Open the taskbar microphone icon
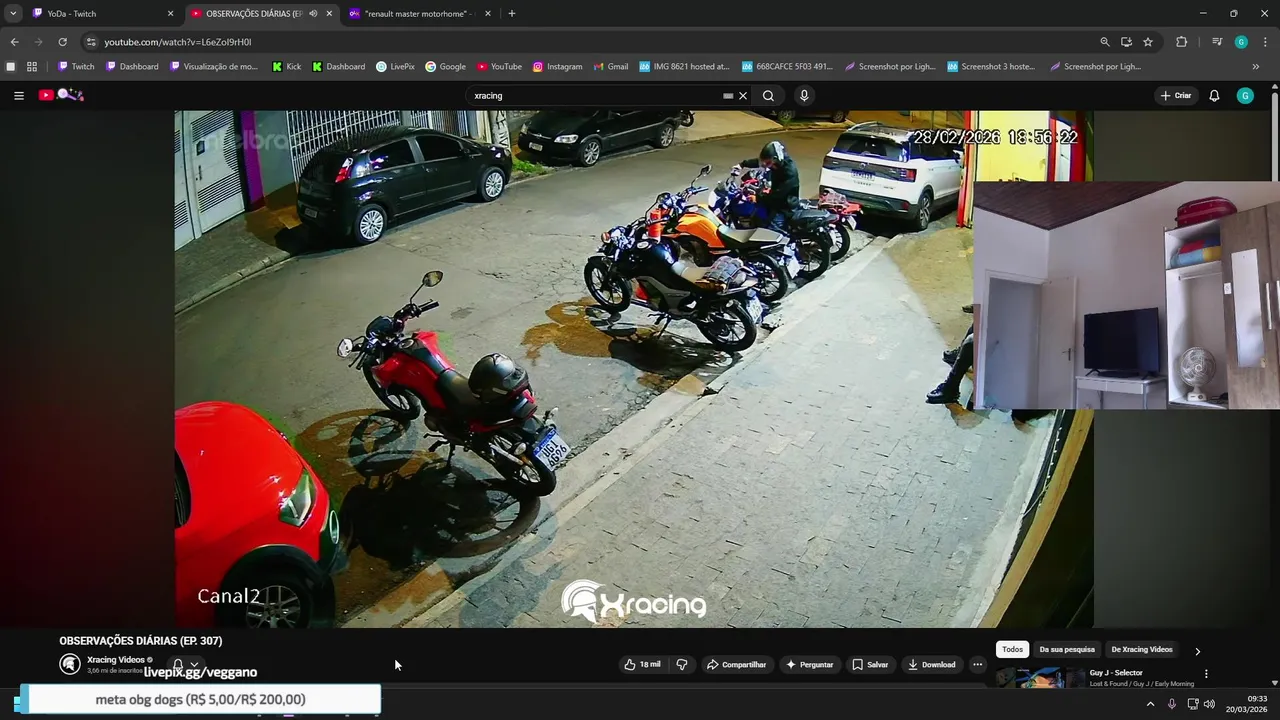This screenshot has height=720, width=1280. click(x=1172, y=704)
